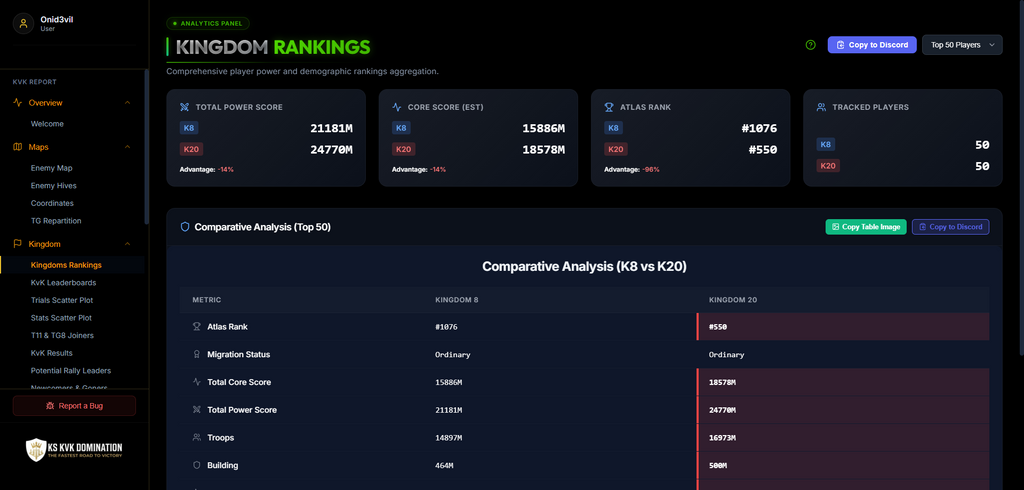1024x490 pixels.
Task: Click the Overview pulse icon in sidebar
Action: click(18, 103)
